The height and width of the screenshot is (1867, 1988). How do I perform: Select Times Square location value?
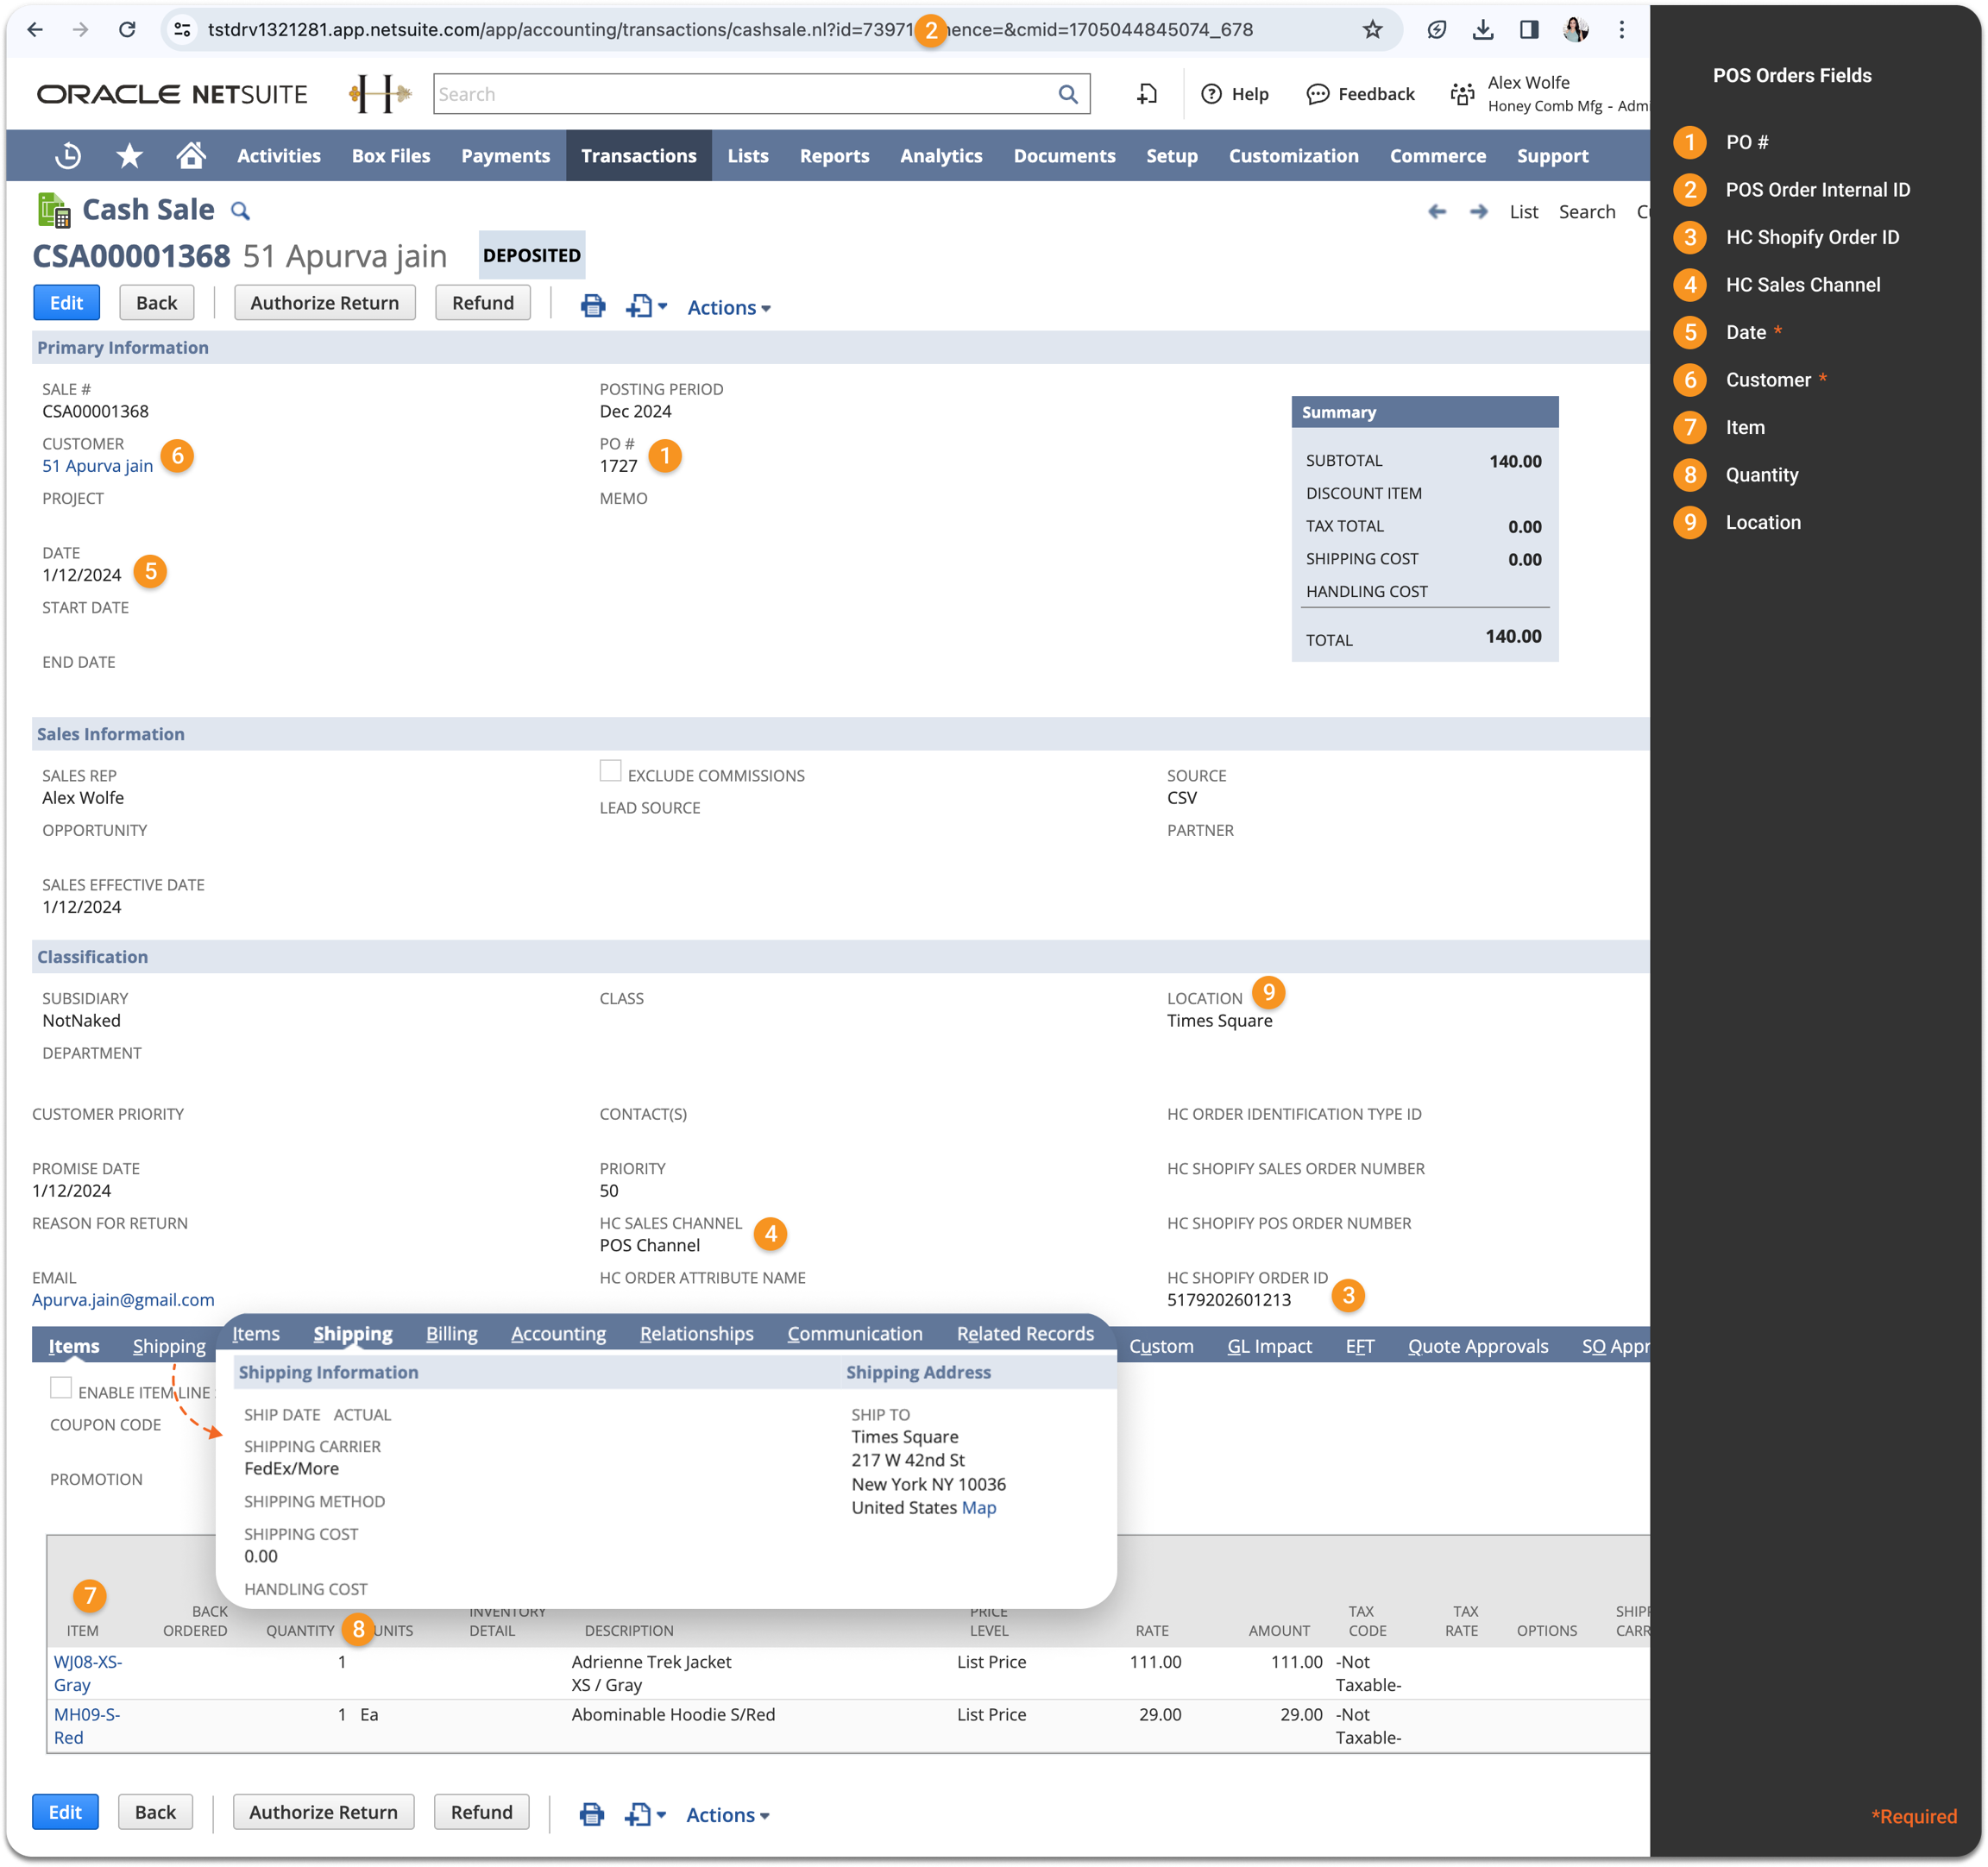1220,1021
